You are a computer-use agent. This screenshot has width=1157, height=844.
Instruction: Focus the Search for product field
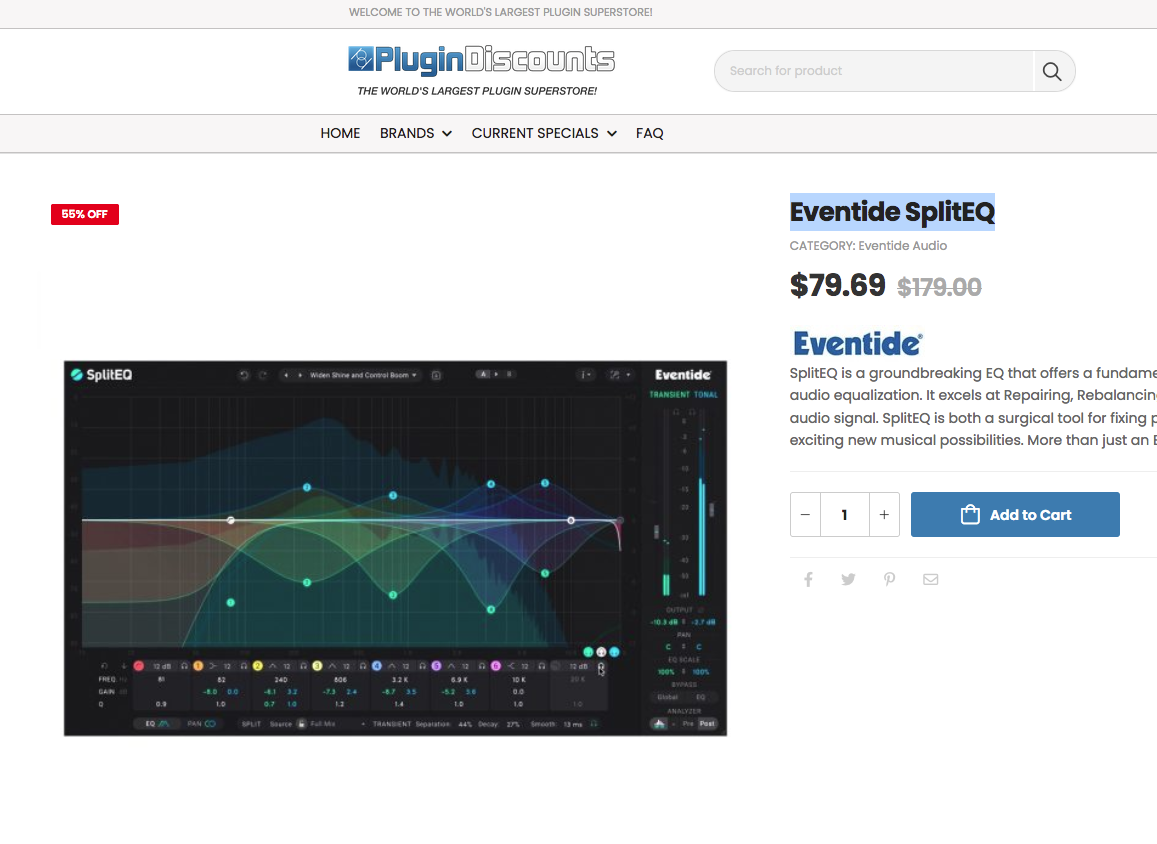tap(874, 71)
